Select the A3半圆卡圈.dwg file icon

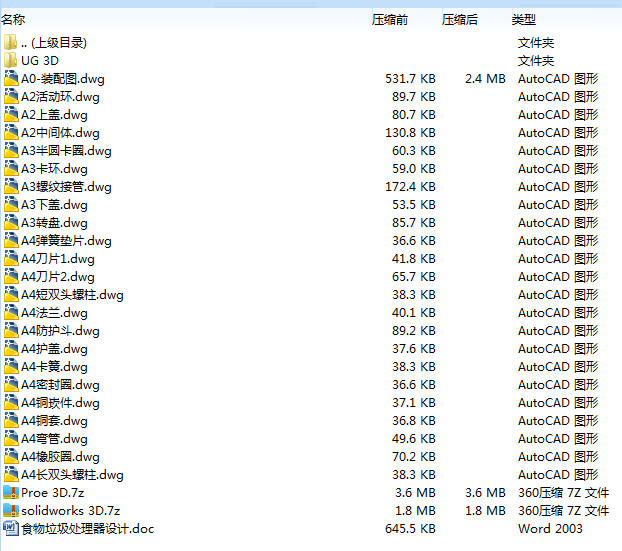click(11, 150)
